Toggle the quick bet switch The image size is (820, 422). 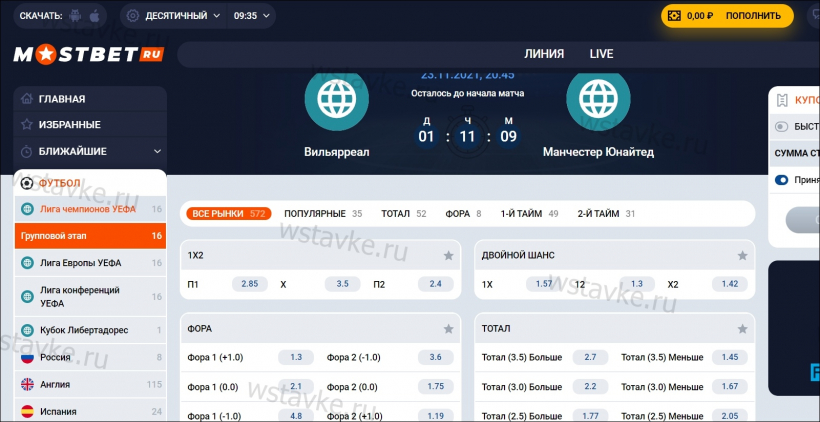pos(781,126)
